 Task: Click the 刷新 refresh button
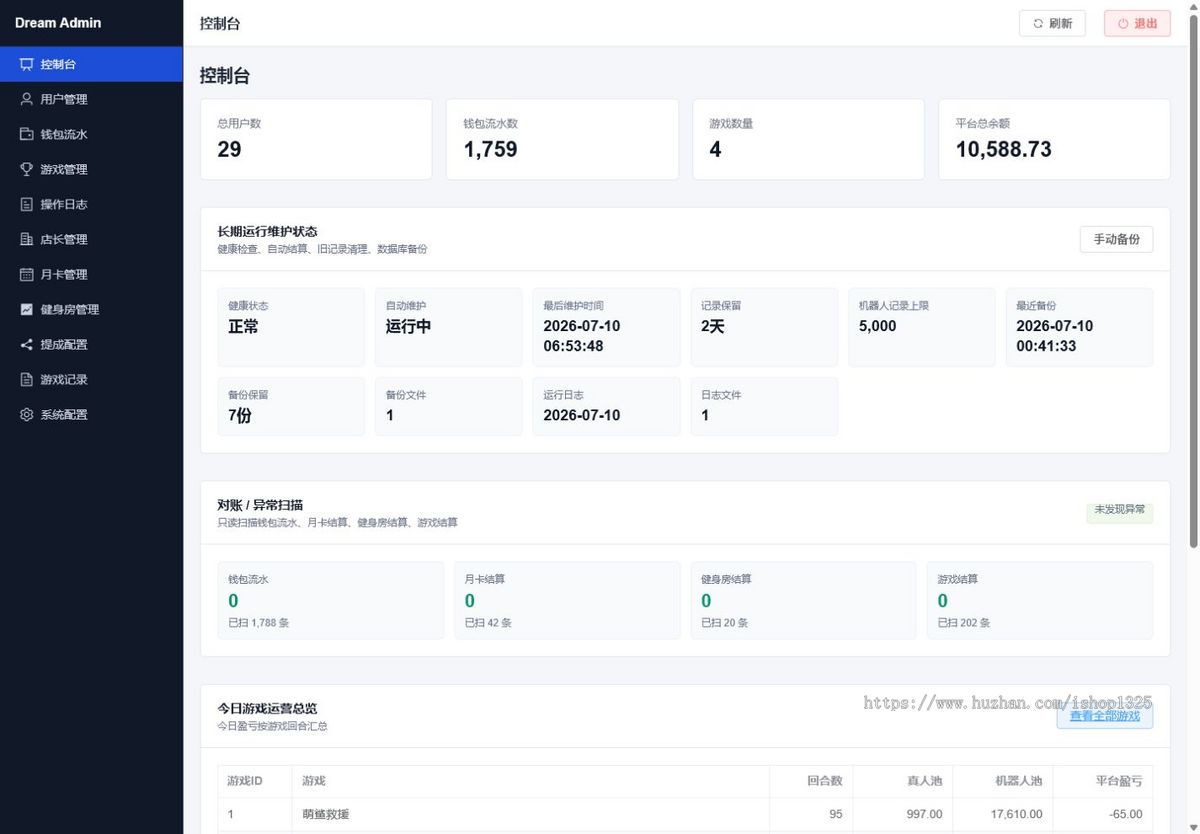tap(1052, 23)
